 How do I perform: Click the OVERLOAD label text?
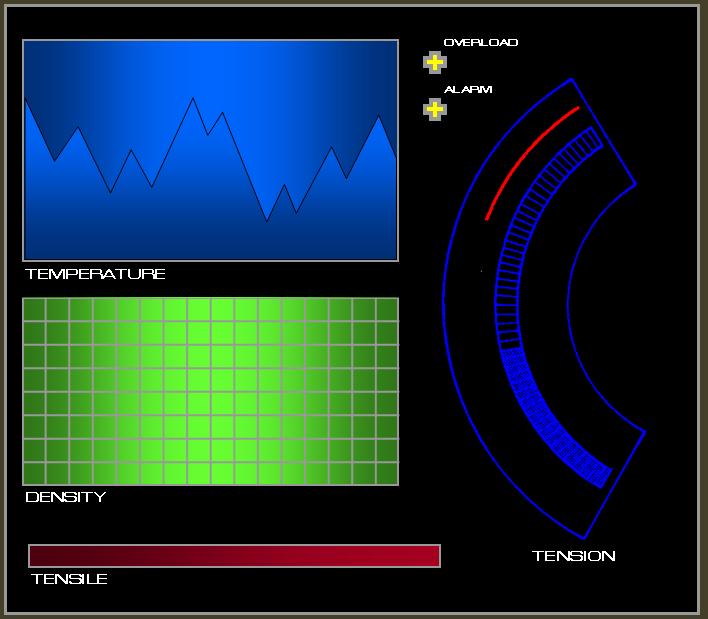[x=480, y=43]
